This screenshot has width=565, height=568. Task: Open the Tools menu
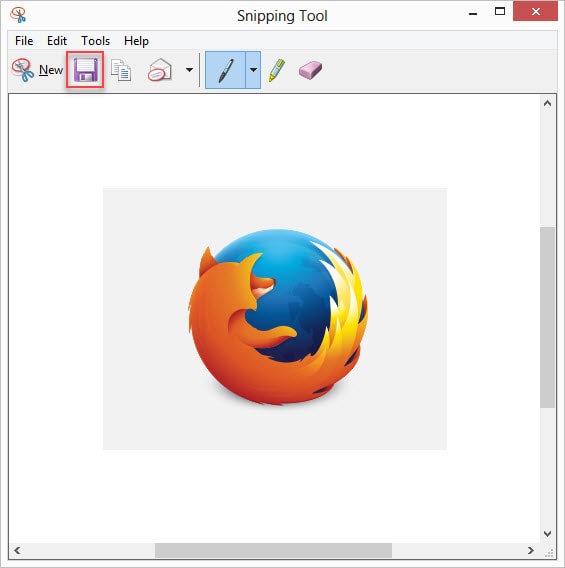click(96, 41)
